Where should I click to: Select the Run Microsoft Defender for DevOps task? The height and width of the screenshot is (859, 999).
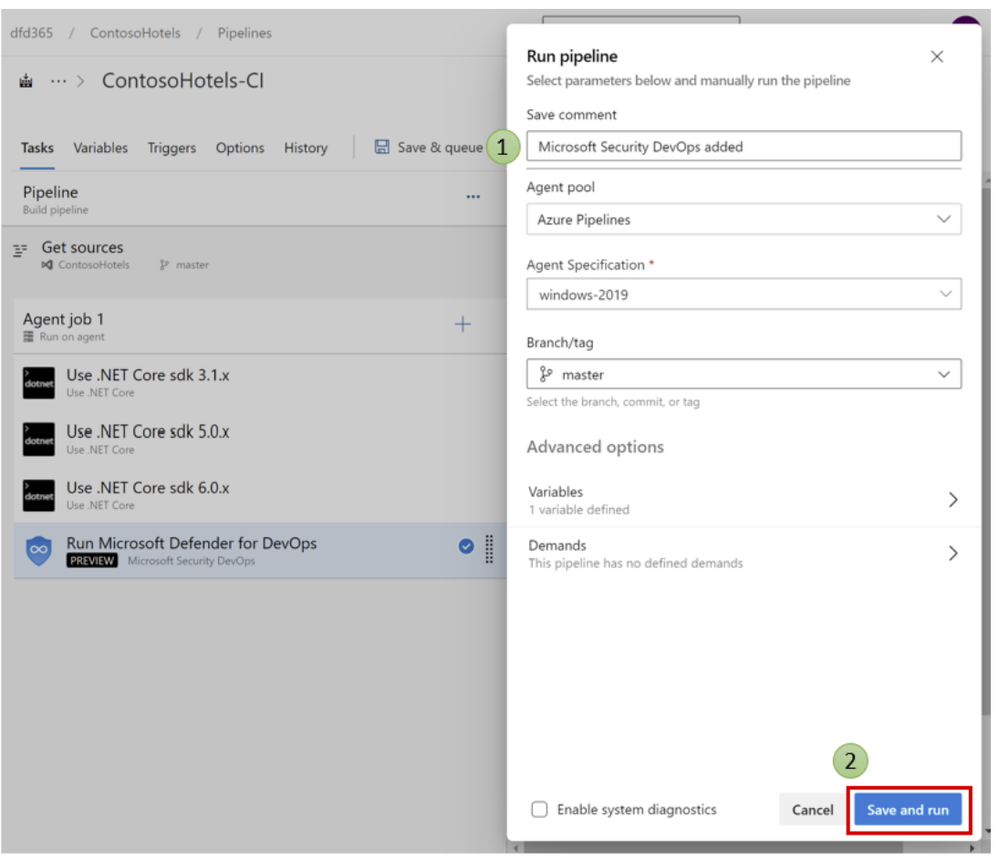click(x=260, y=551)
